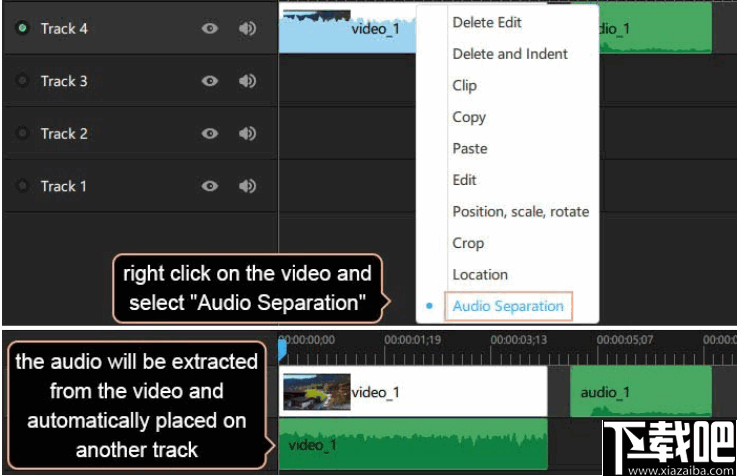738x476 pixels.
Task: Click Track 3 label
Action: [x=64, y=81]
